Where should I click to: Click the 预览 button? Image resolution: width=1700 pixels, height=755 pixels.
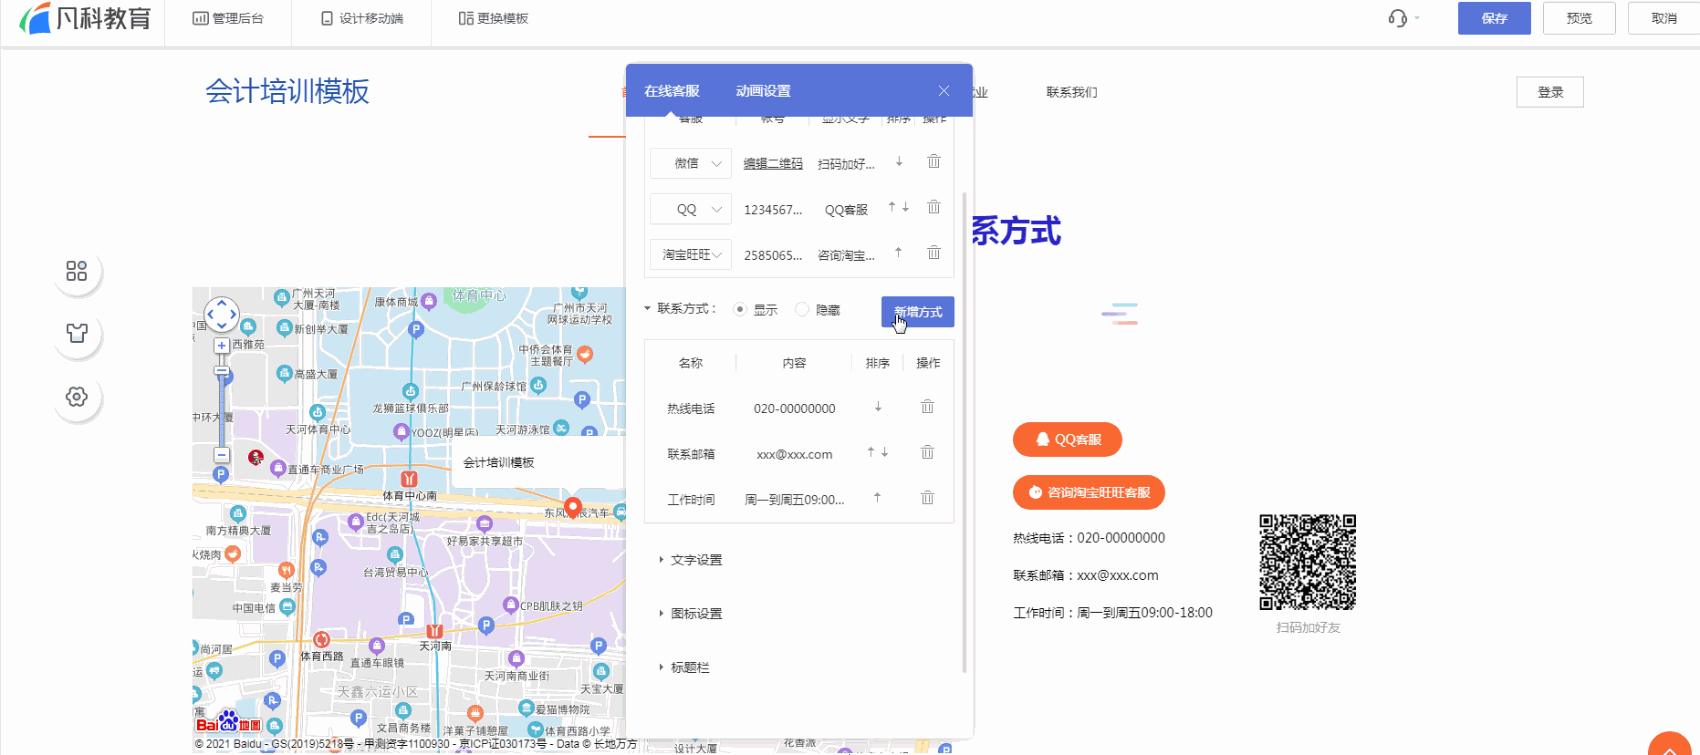tap(1579, 18)
